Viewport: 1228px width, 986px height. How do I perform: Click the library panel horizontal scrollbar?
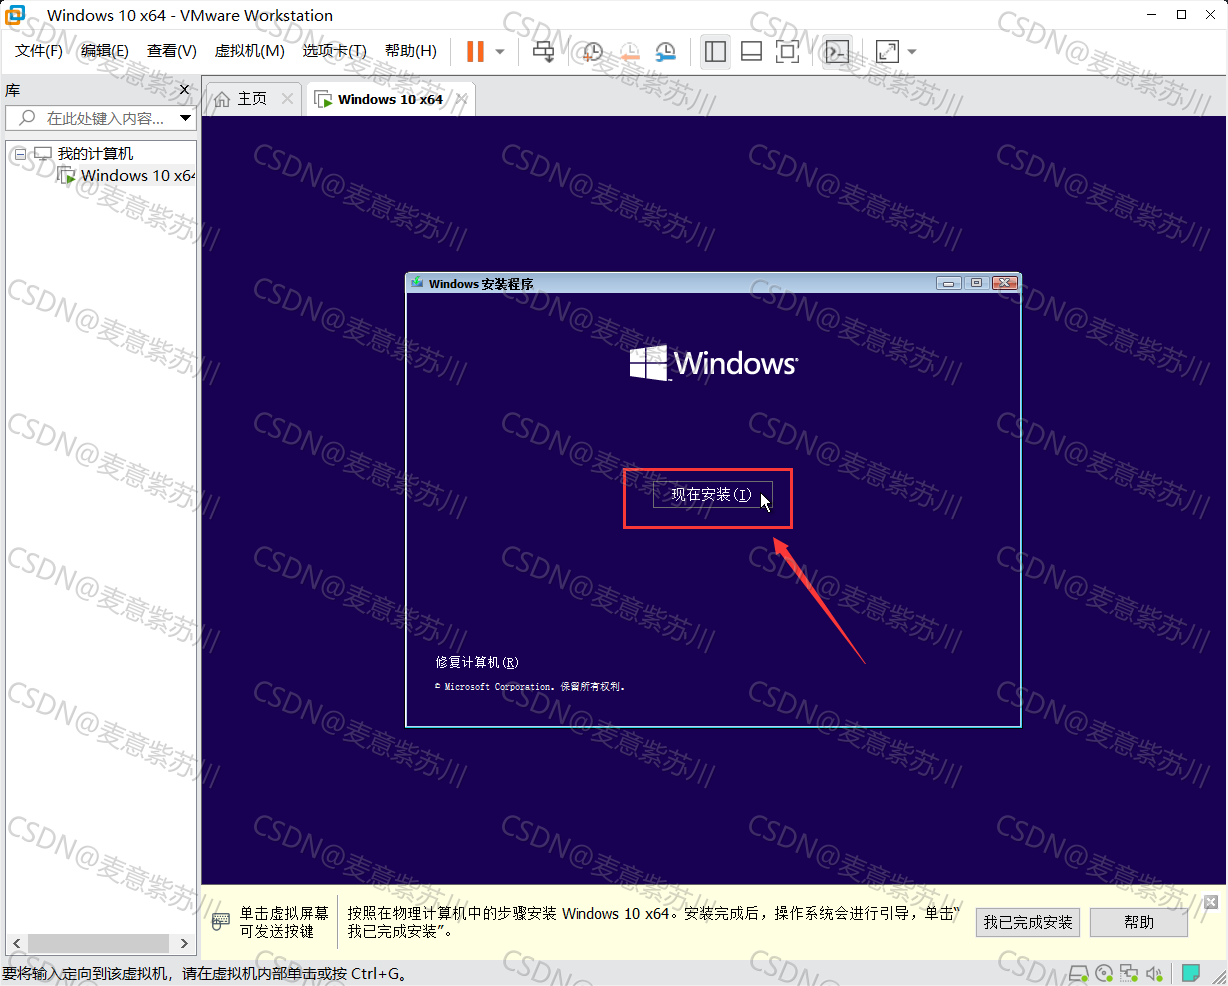(98, 943)
